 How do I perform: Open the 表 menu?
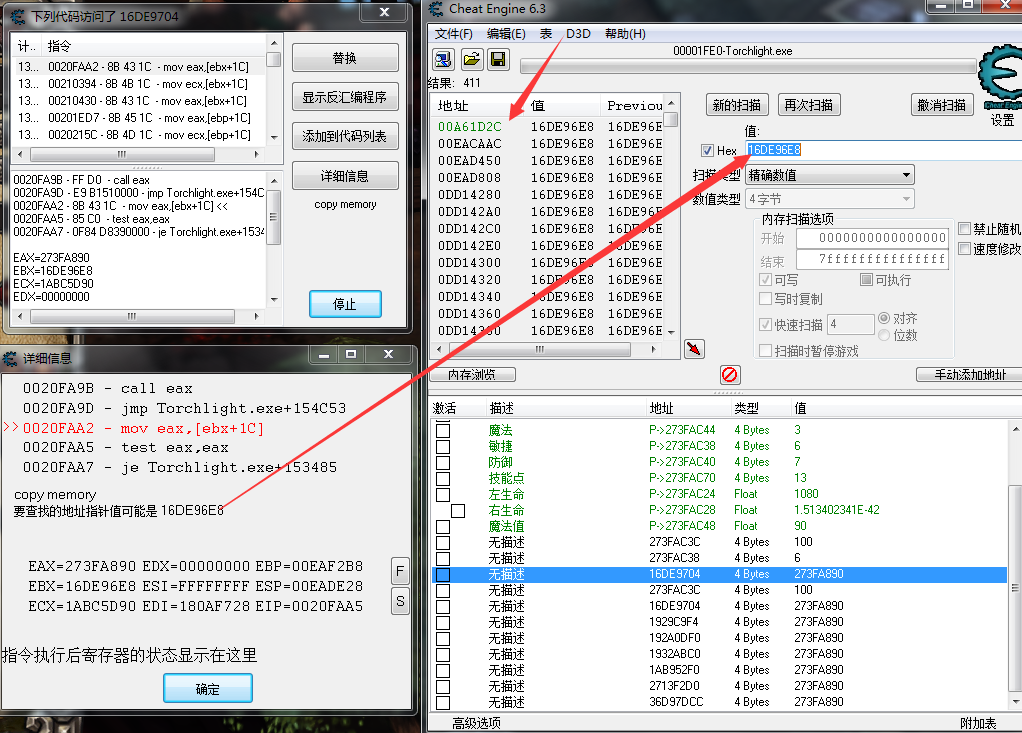click(x=546, y=34)
